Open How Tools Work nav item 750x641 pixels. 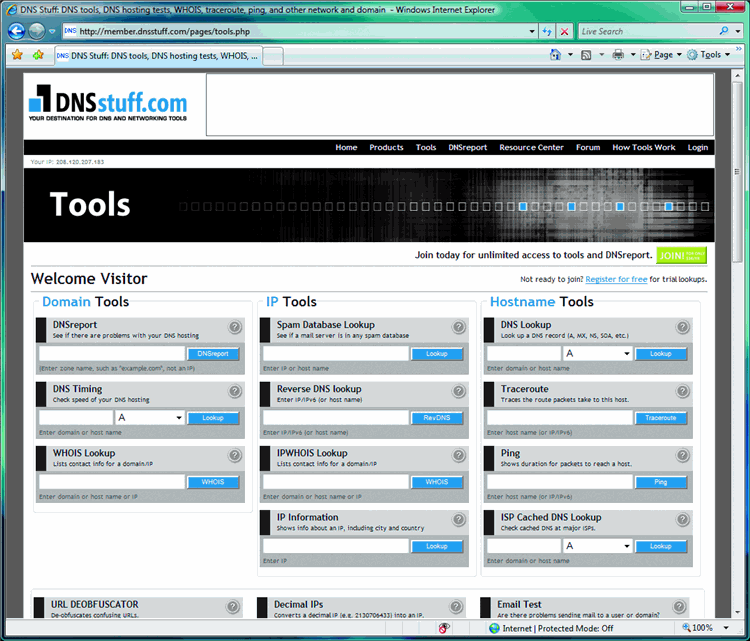pos(644,147)
